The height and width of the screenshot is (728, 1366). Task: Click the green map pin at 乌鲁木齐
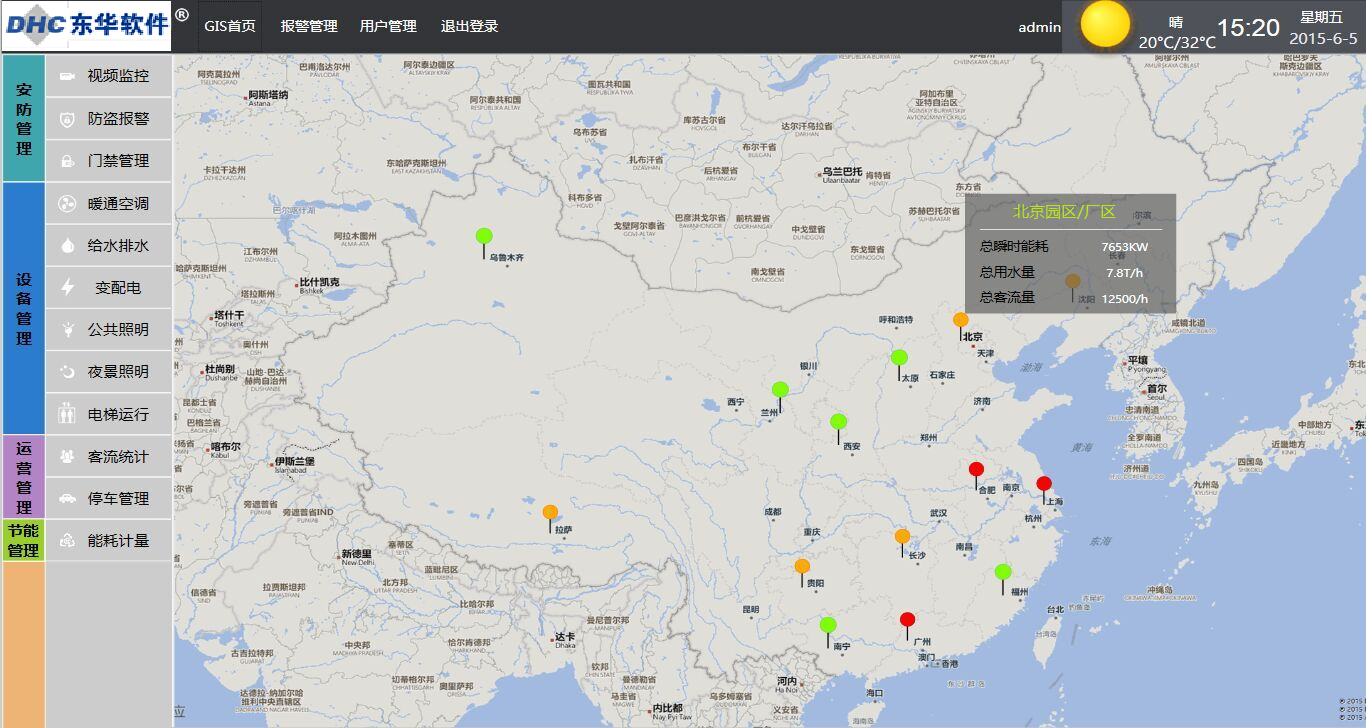pos(484,237)
